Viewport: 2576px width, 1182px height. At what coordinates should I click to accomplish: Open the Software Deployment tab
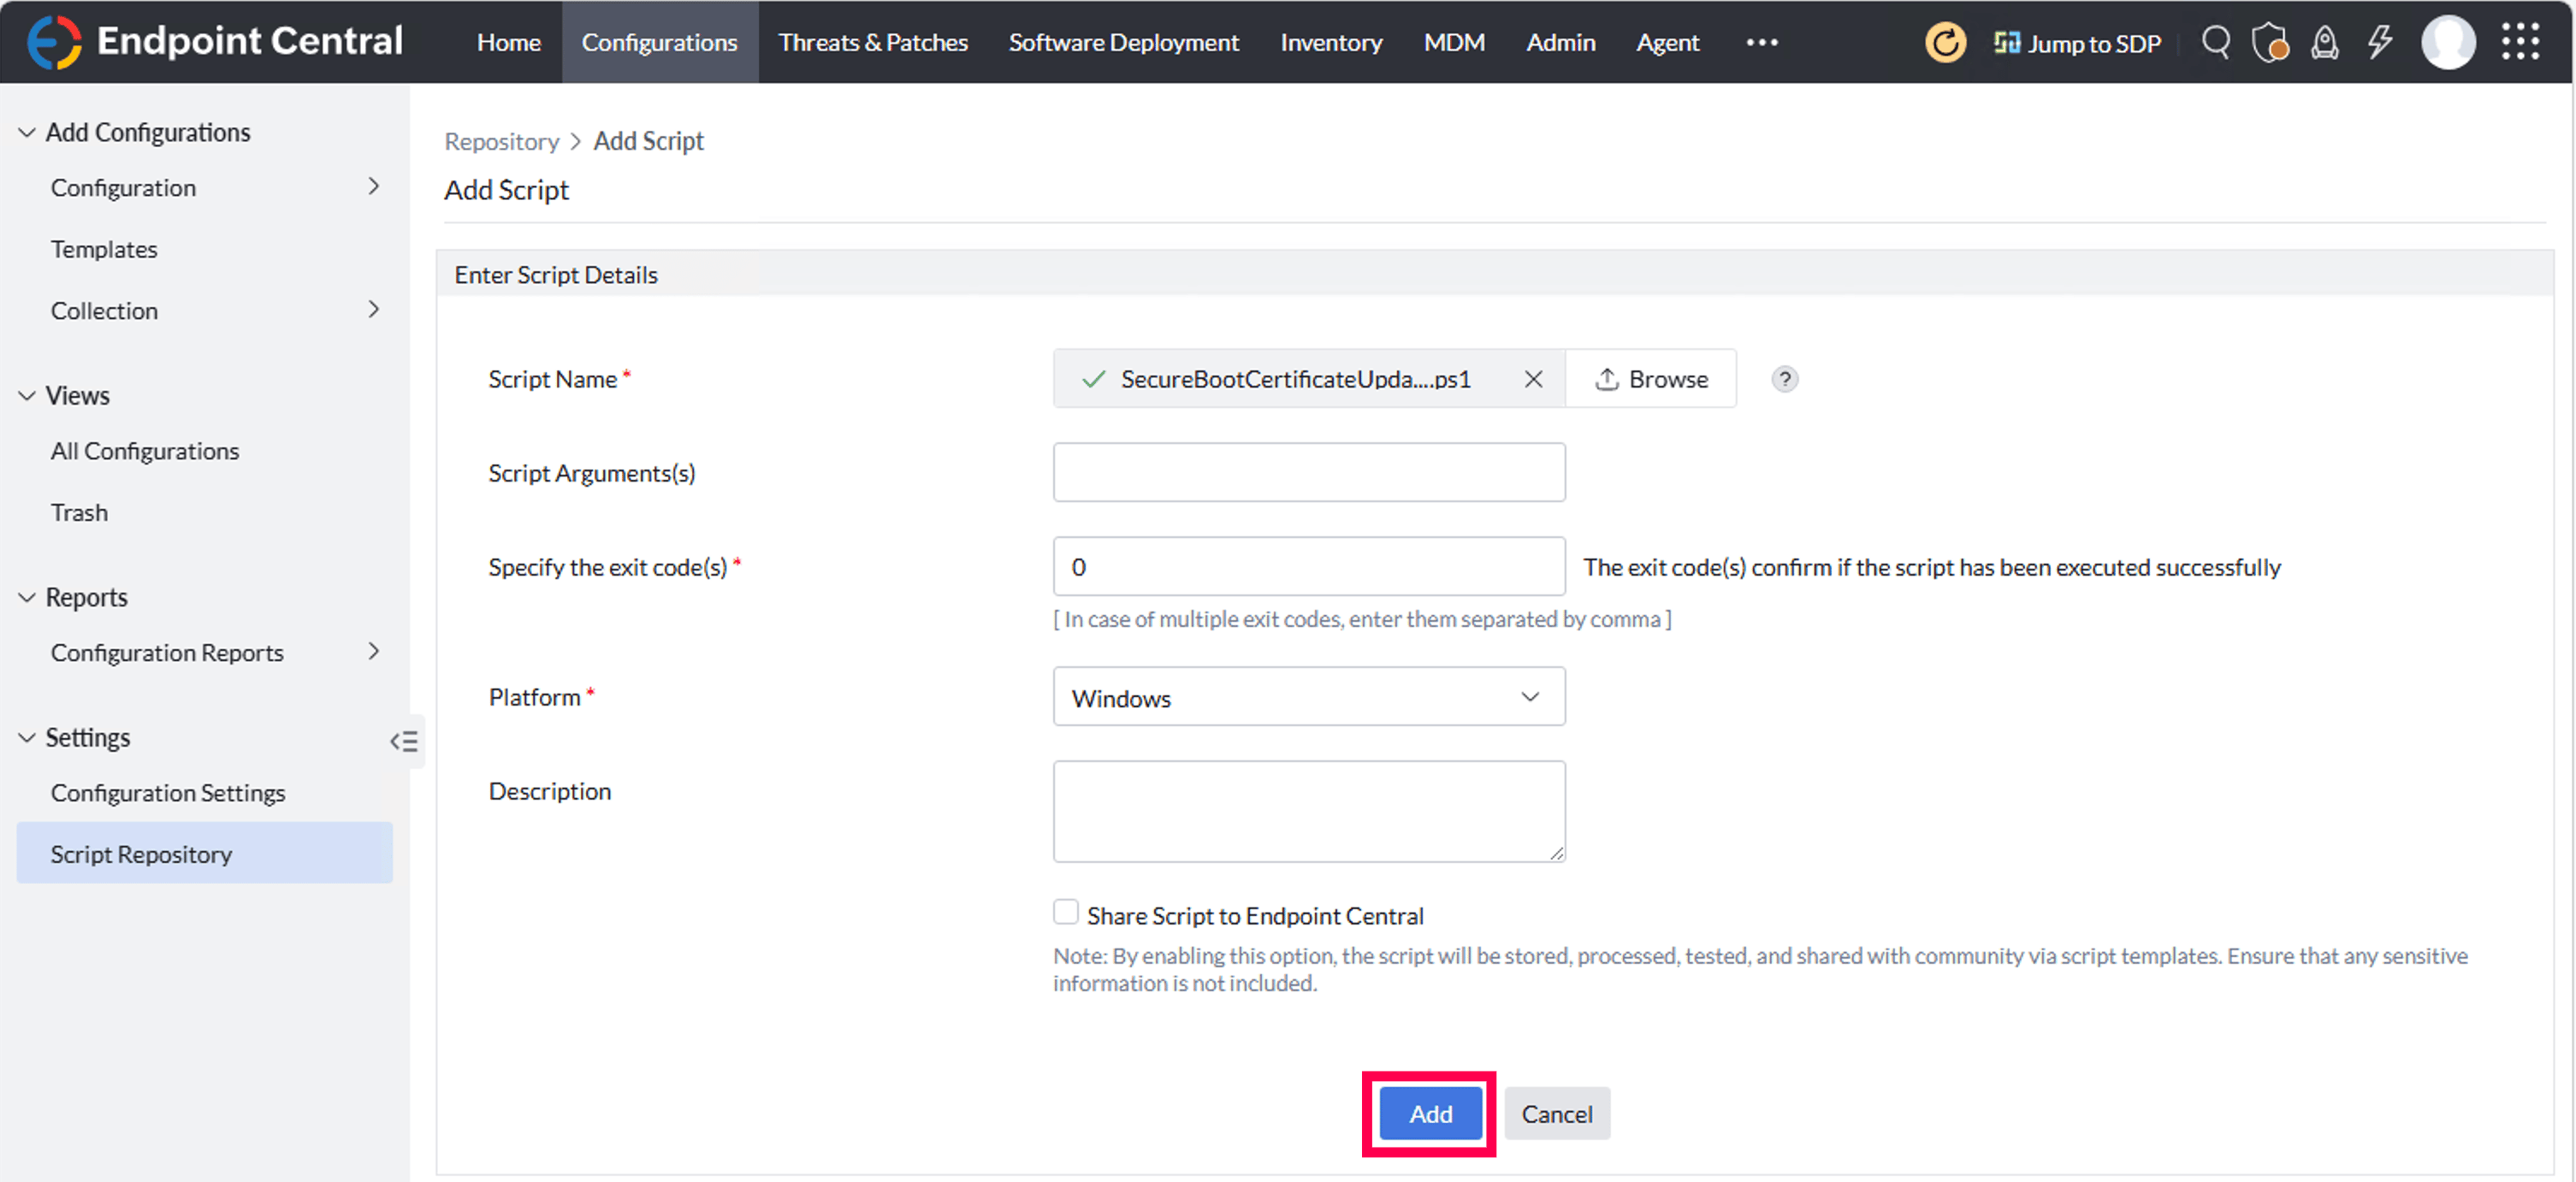pyautogui.click(x=1123, y=42)
